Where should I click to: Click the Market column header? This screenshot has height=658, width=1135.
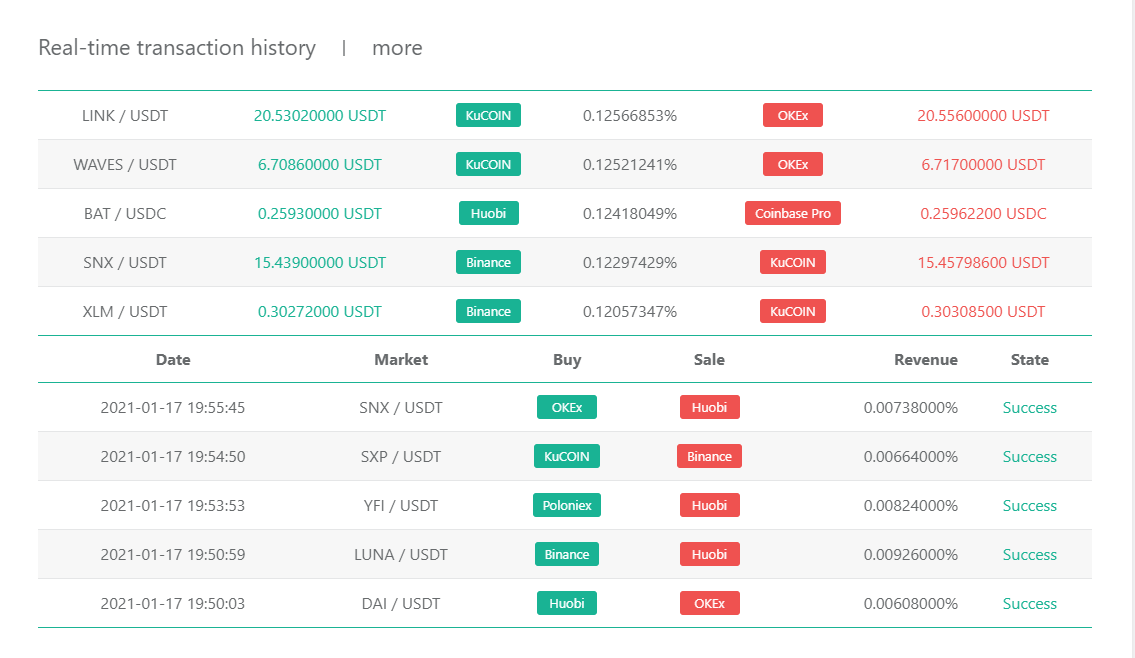(x=401, y=359)
